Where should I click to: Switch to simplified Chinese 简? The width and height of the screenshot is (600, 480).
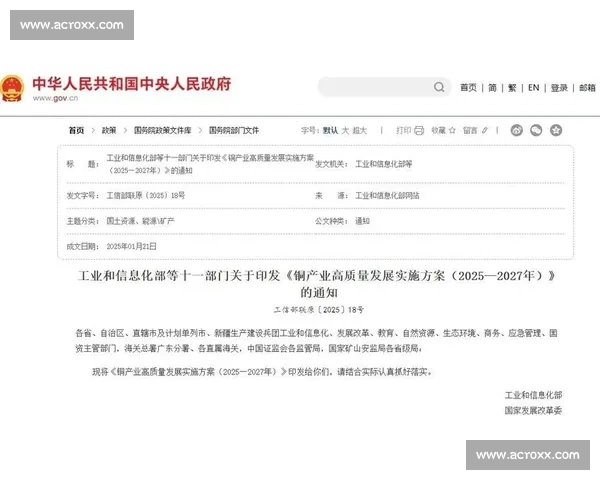click(492, 88)
